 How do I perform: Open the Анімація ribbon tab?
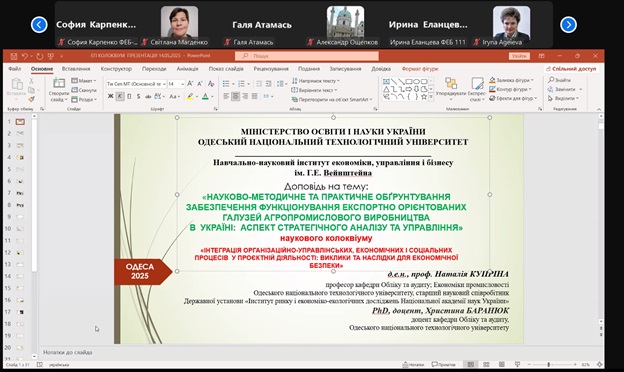pyautogui.click(x=187, y=69)
